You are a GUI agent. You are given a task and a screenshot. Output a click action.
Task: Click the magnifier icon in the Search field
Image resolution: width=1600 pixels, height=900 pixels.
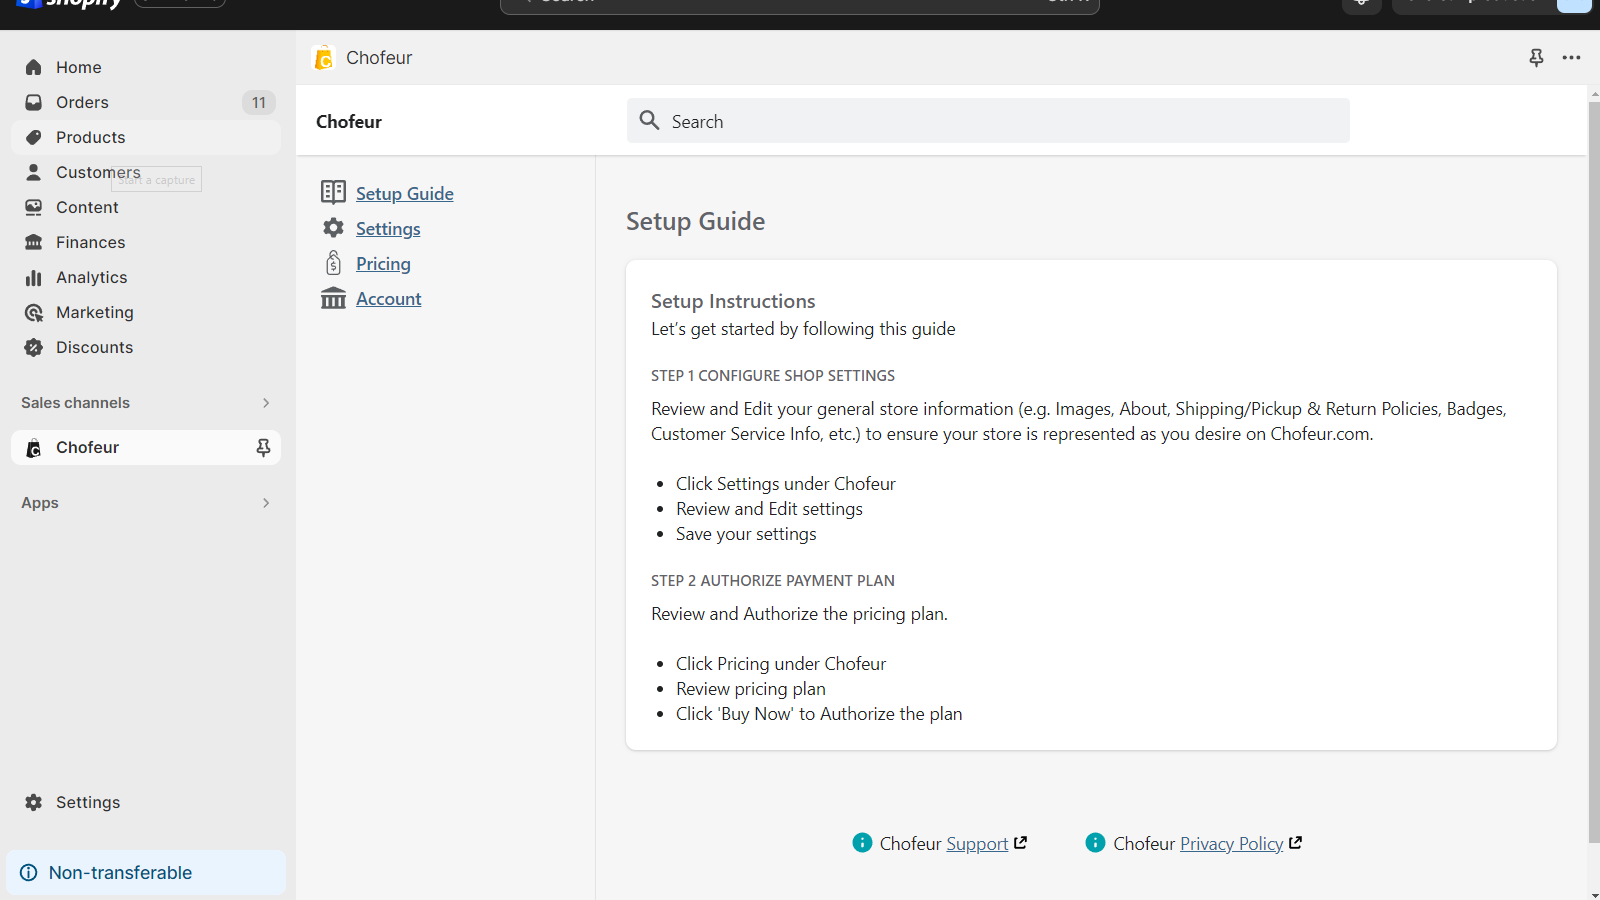(650, 120)
